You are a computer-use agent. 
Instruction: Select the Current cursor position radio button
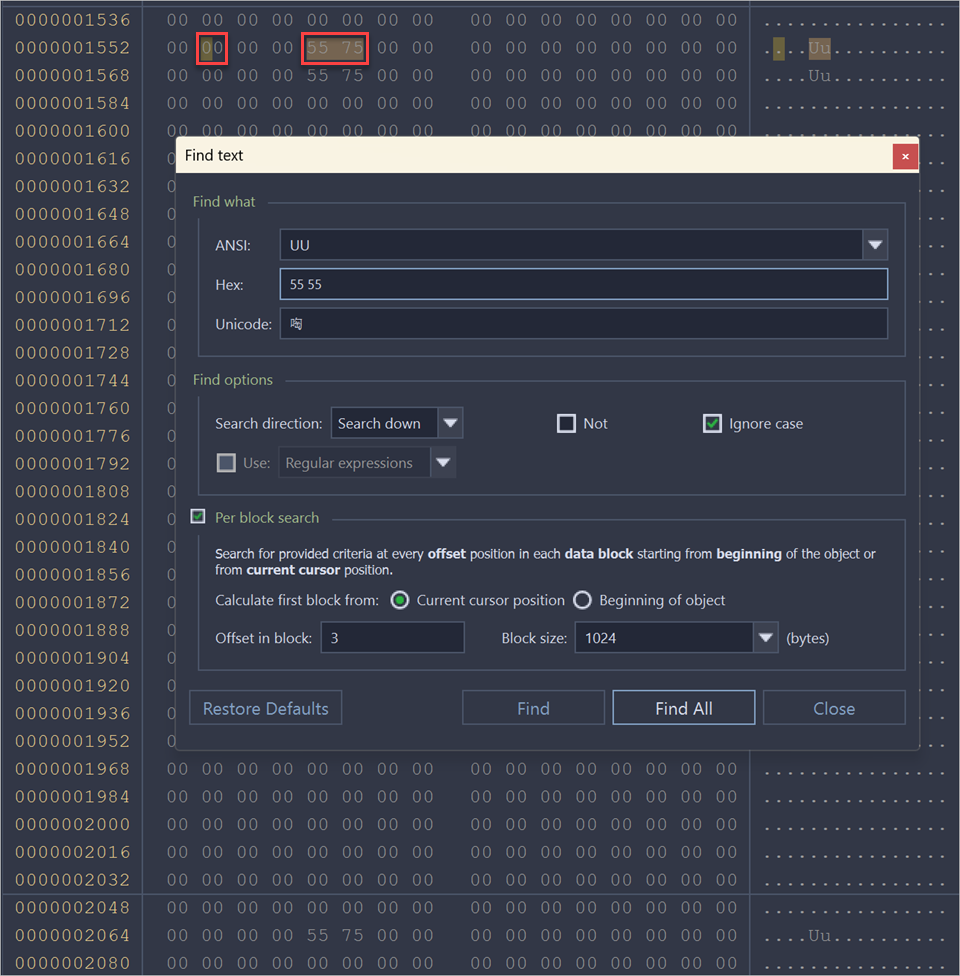click(x=400, y=600)
